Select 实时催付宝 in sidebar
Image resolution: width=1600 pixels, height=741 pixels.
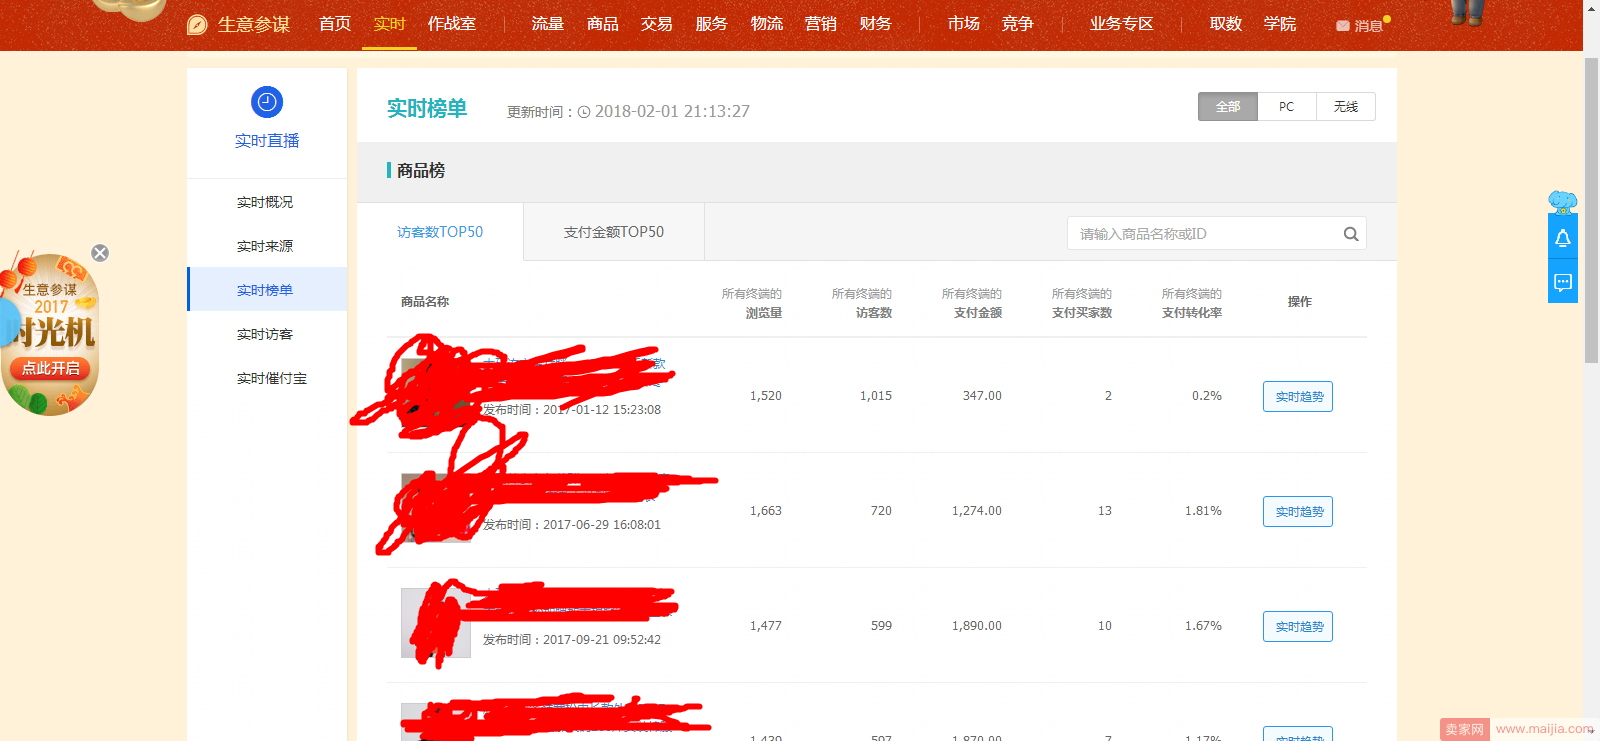click(x=272, y=378)
